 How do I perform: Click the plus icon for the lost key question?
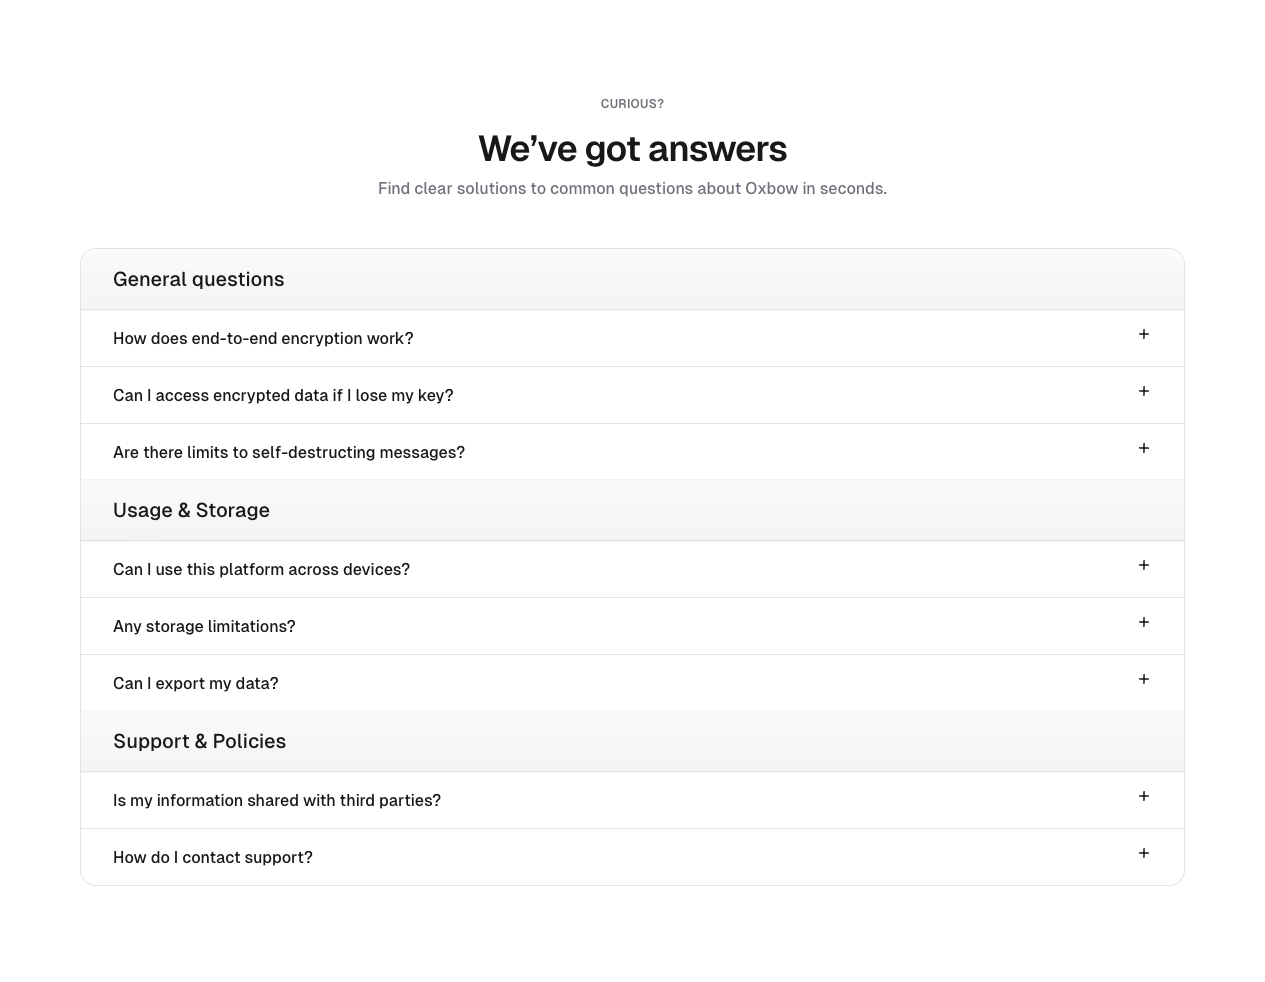[1143, 391]
